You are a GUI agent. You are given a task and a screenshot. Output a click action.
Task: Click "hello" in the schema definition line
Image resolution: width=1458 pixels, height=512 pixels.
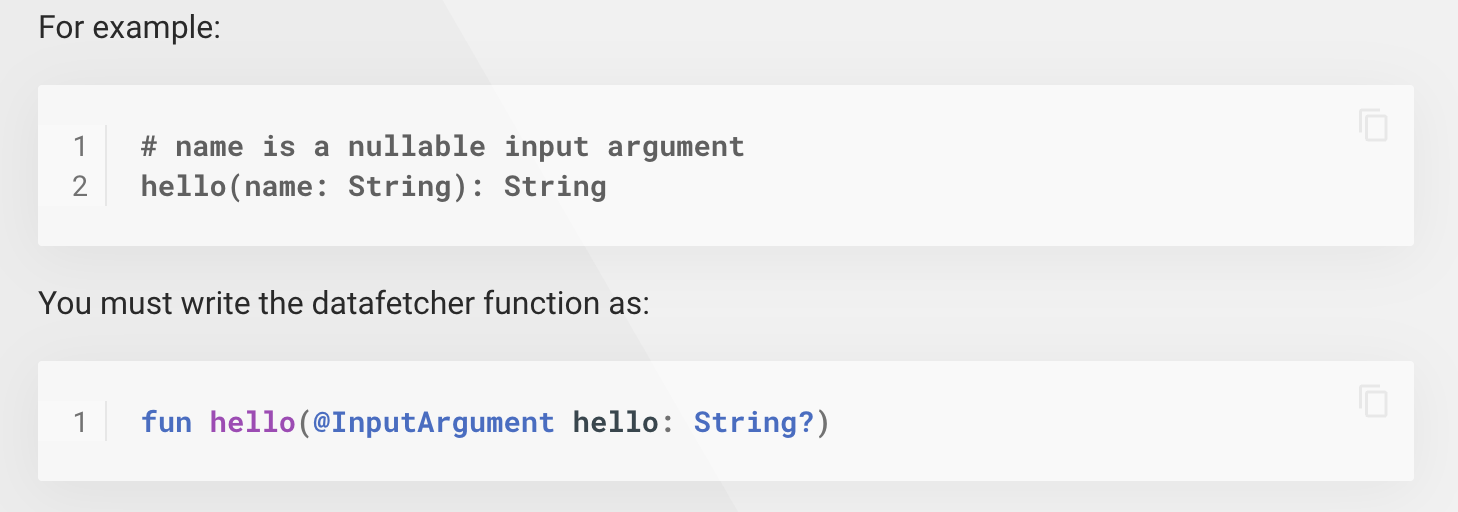184,187
